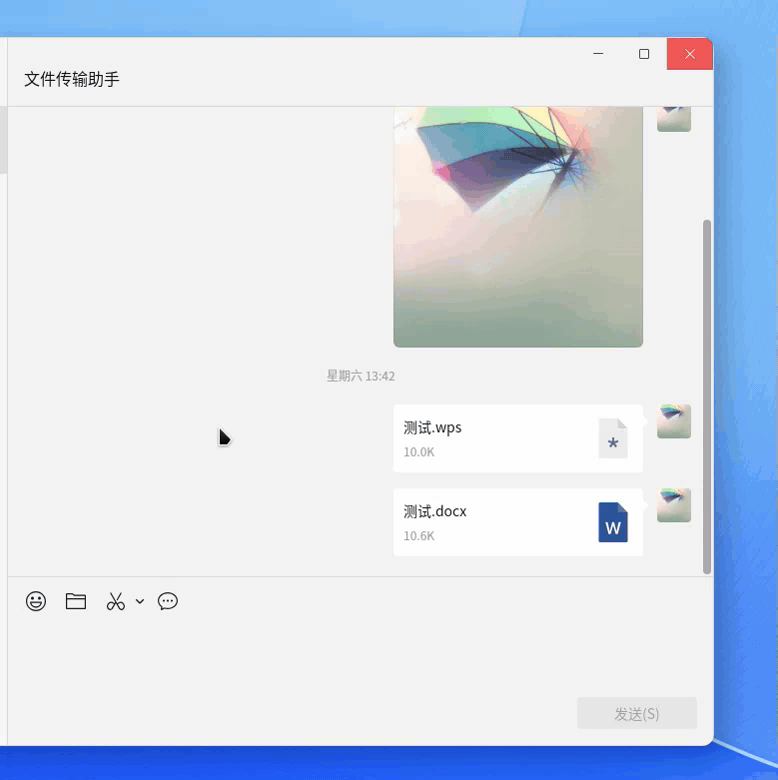Open the 测试.docx file message
The width and height of the screenshot is (778, 780).
pyautogui.click(x=518, y=522)
